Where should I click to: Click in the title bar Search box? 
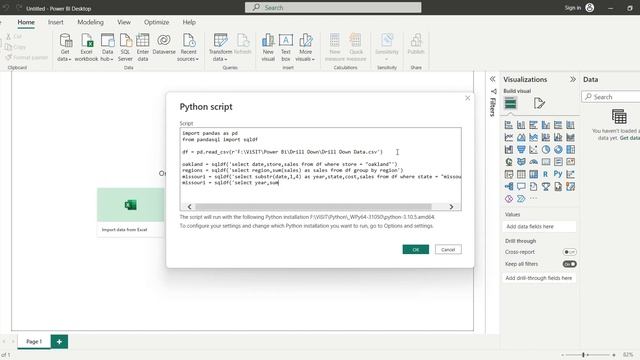333,7
